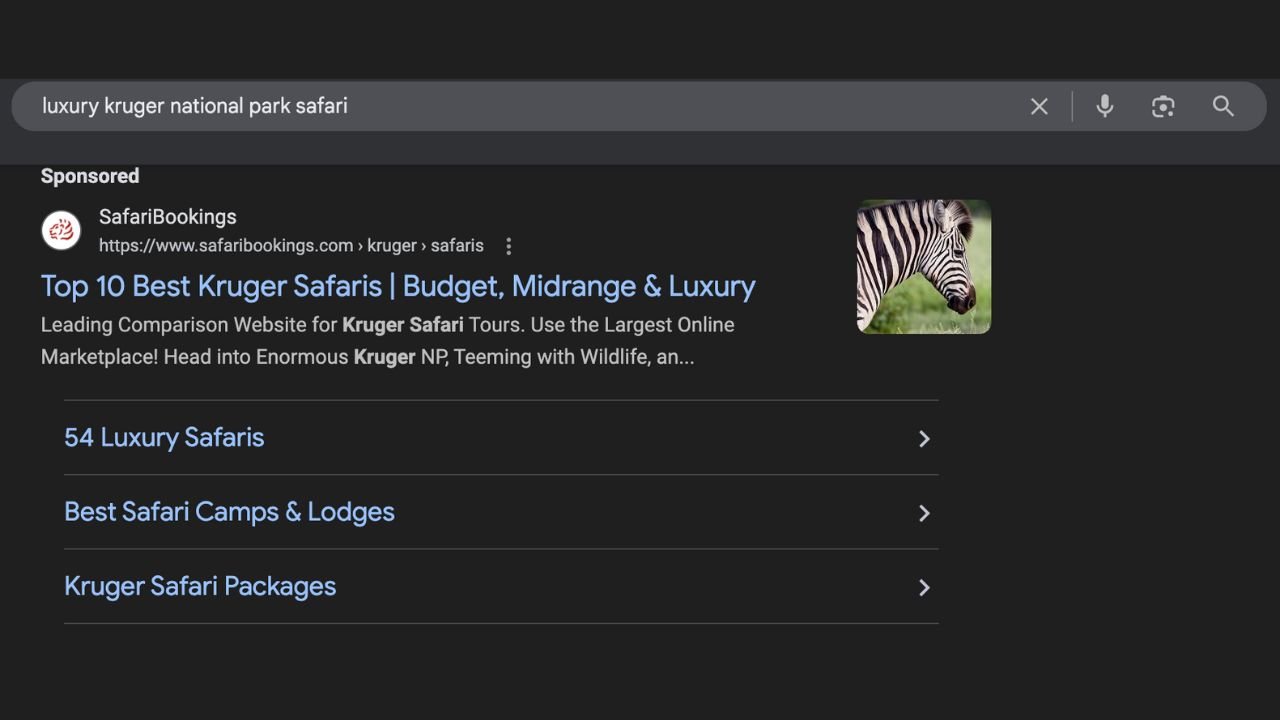Click the SafariBookings site name
1280x720 pixels.
[168, 217]
